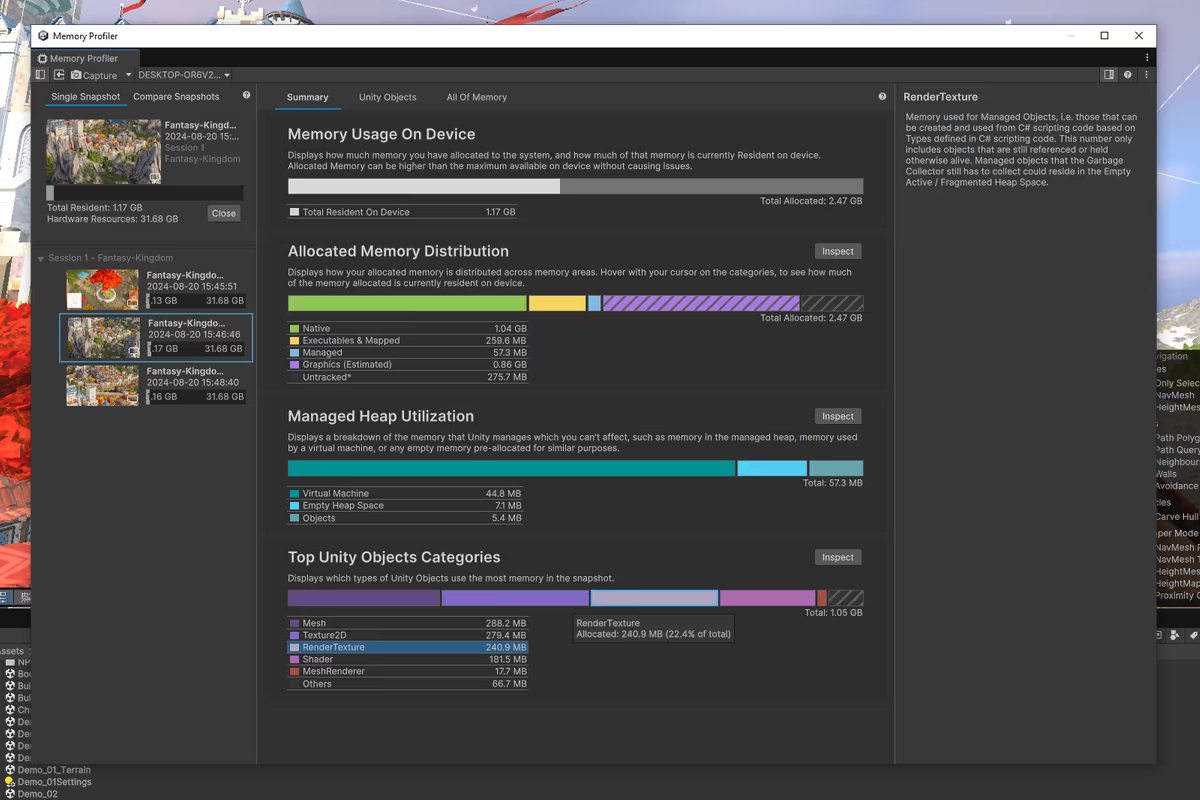Select snapshot captured at 15:48:40
Screen dimensions: 1200x800
(x=155, y=385)
